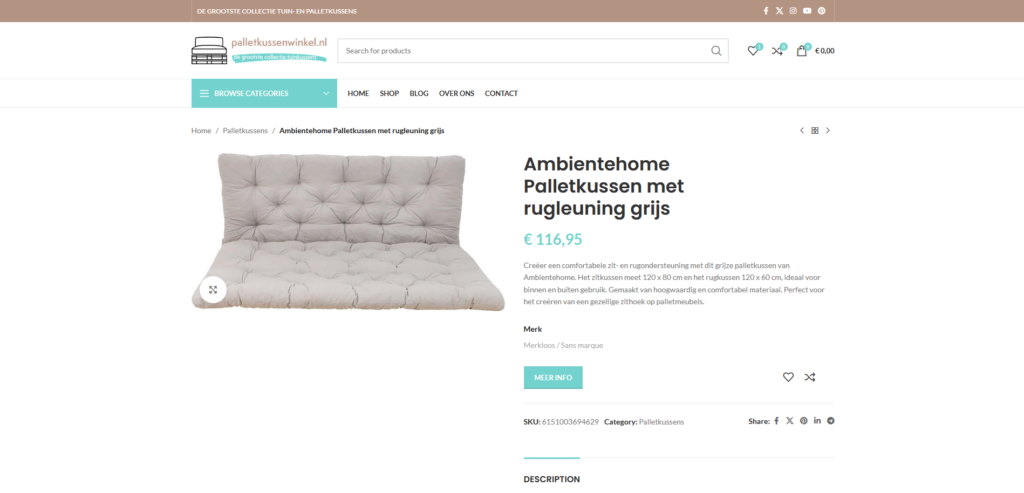
Task: Open the Facebook icon in top bar
Action: tap(765, 11)
